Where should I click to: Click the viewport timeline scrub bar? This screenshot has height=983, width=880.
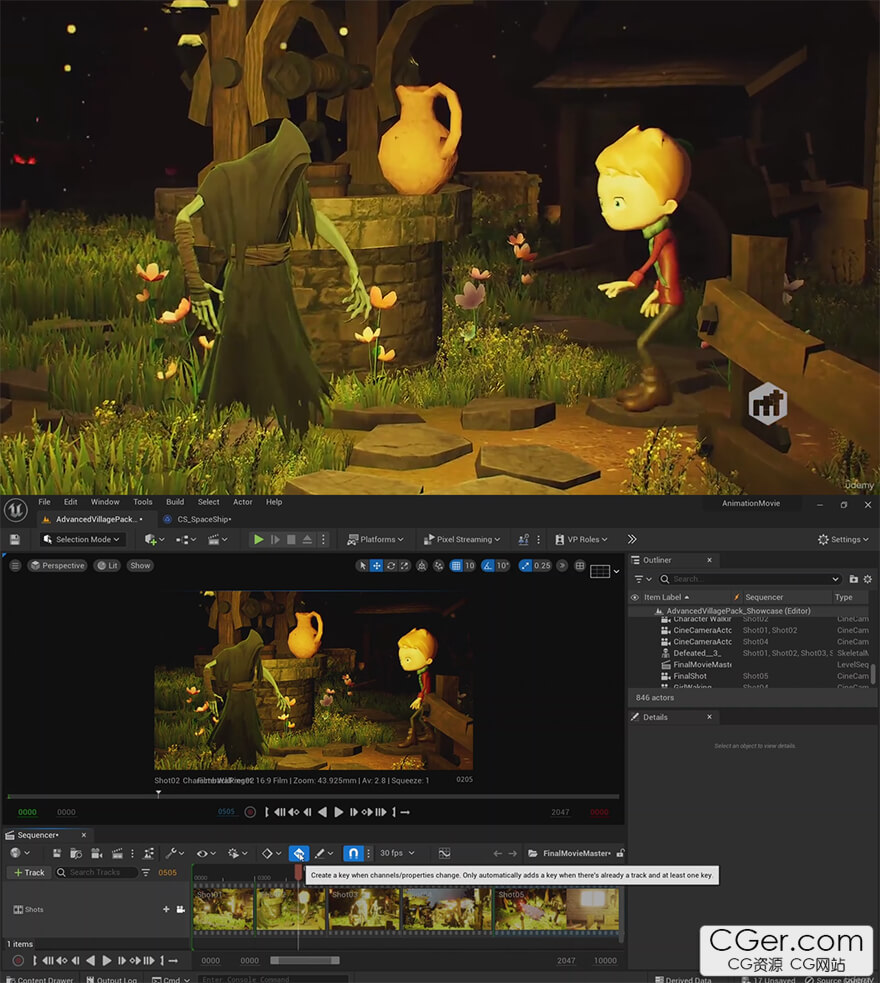313,796
